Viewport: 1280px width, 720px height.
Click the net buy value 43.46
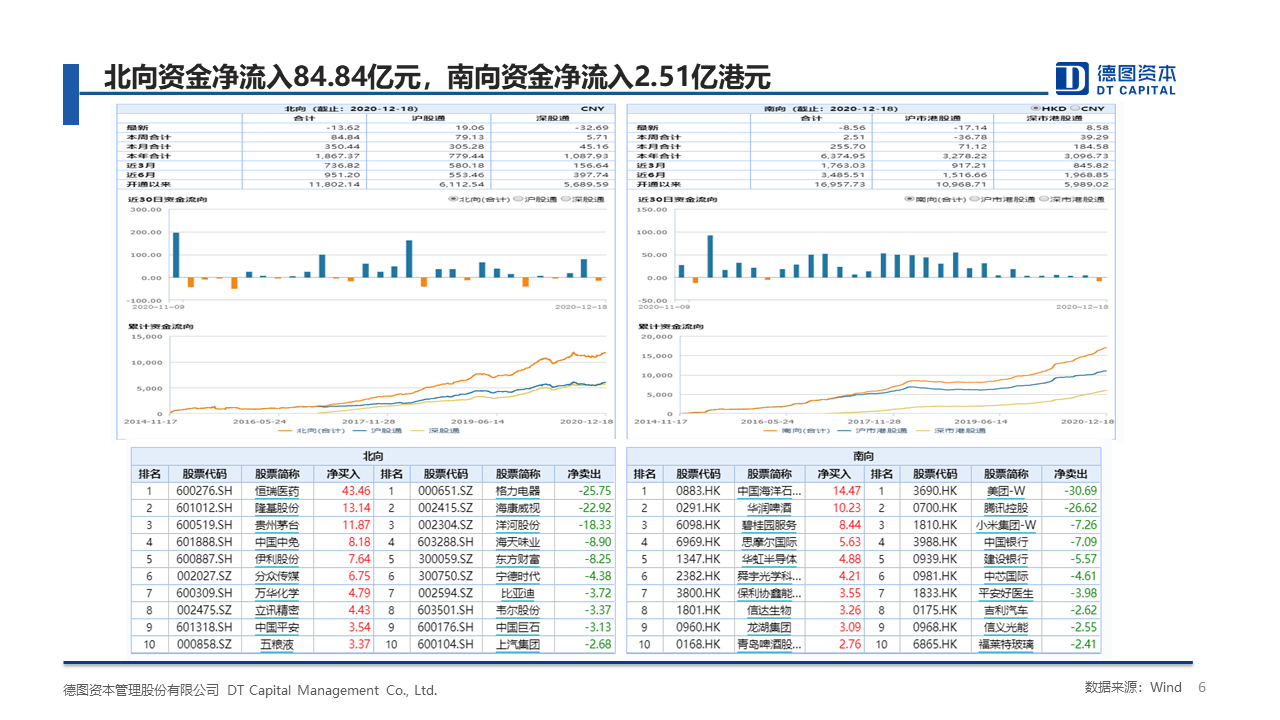tap(356, 491)
